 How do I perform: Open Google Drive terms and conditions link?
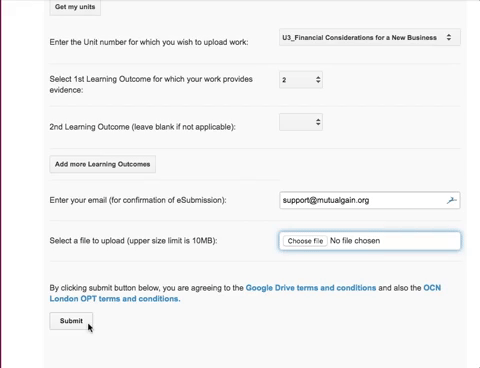tap(311, 288)
